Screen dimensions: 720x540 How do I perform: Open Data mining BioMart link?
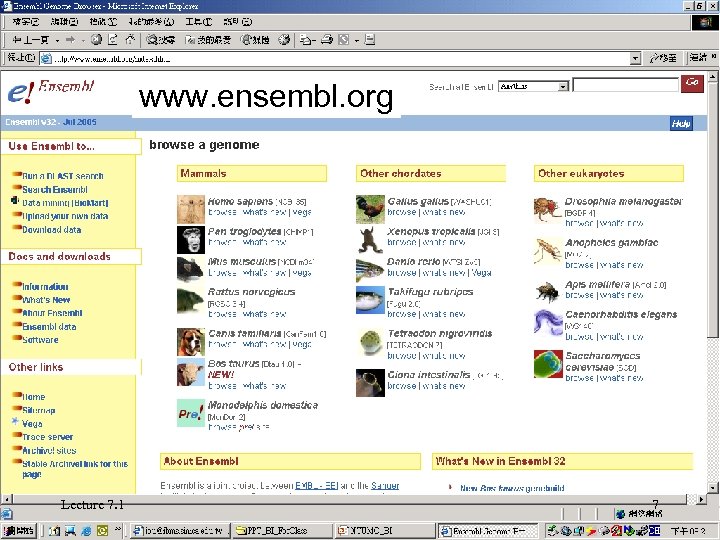pyautogui.click(x=65, y=203)
